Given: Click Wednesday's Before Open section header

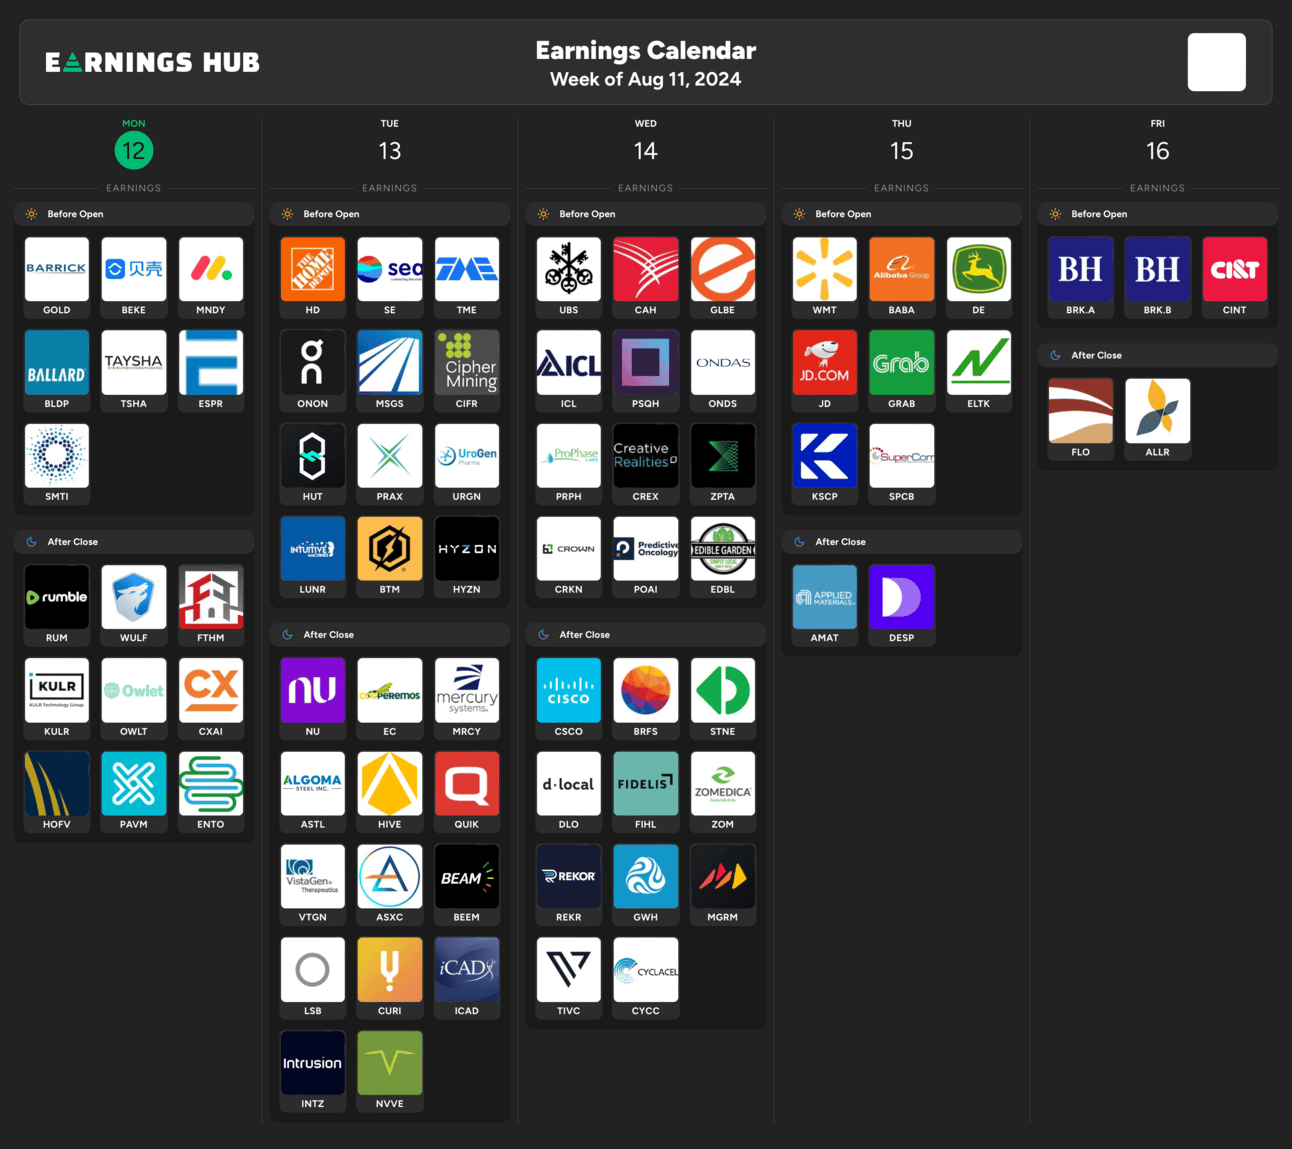Looking at the screenshot, I should pyautogui.click(x=646, y=214).
